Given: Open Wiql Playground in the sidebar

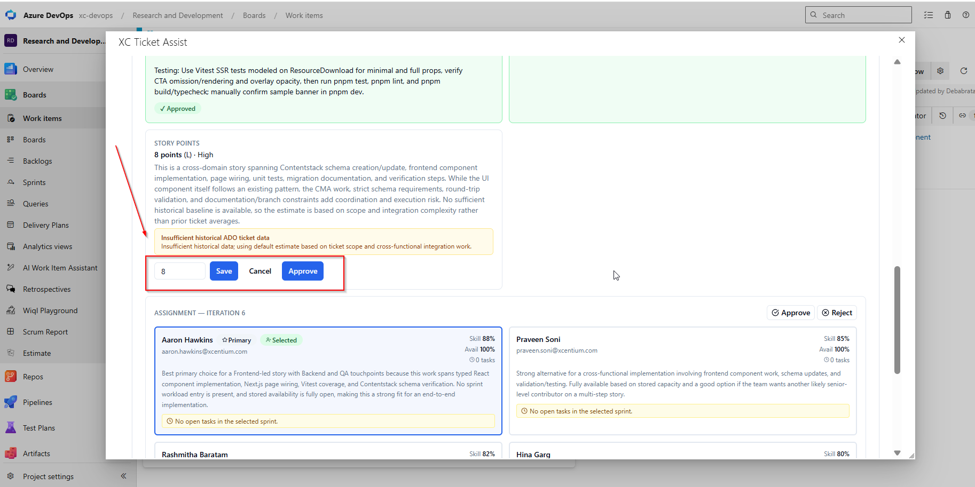Looking at the screenshot, I should coord(52,310).
